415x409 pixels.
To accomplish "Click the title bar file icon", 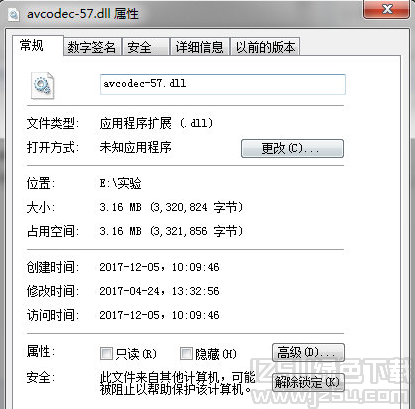I will coord(14,14).
